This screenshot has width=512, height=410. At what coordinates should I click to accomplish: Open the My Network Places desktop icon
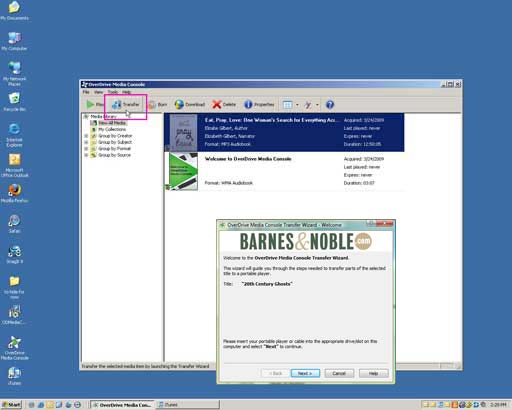pos(14,74)
